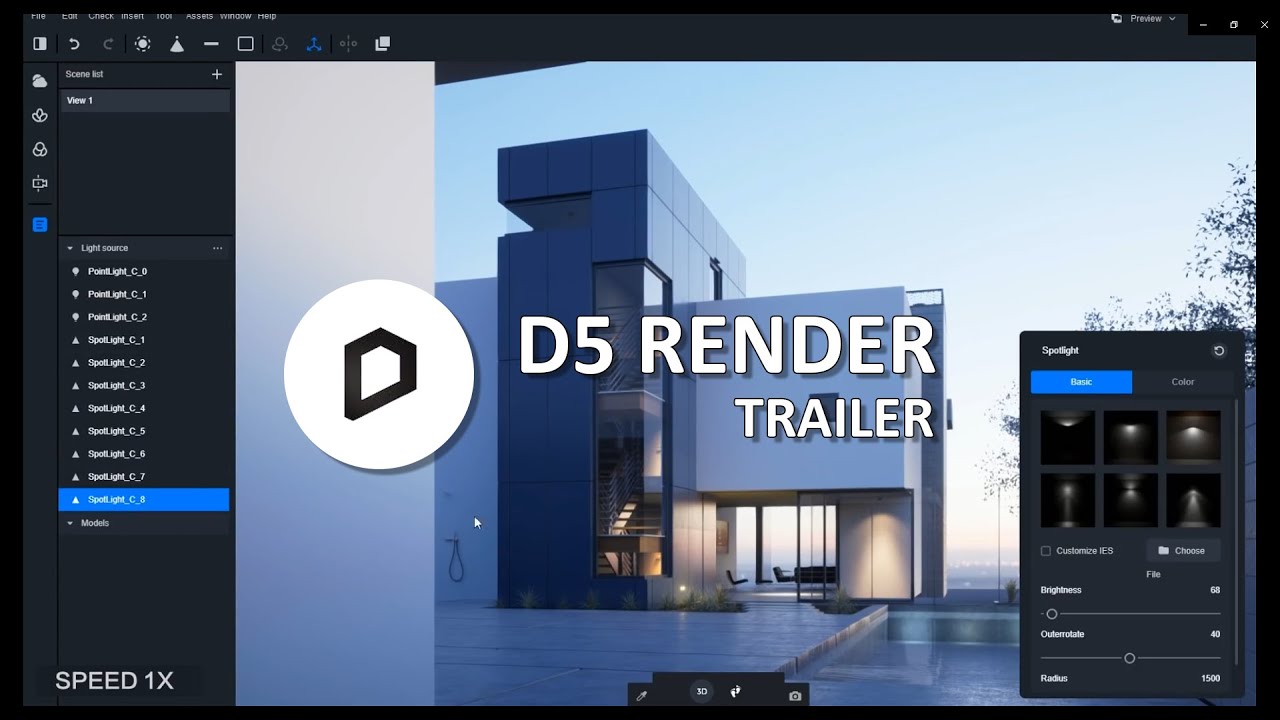Collapse the Light source group
Viewport: 1280px width, 720px height.
click(x=70, y=248)
